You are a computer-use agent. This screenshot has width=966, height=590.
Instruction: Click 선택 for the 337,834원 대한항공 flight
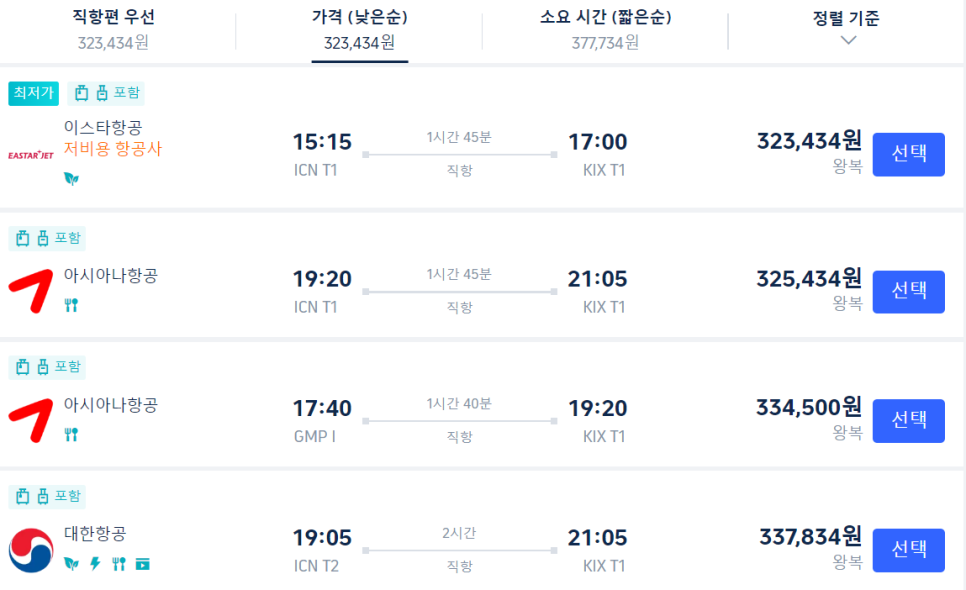coord(909,550)
